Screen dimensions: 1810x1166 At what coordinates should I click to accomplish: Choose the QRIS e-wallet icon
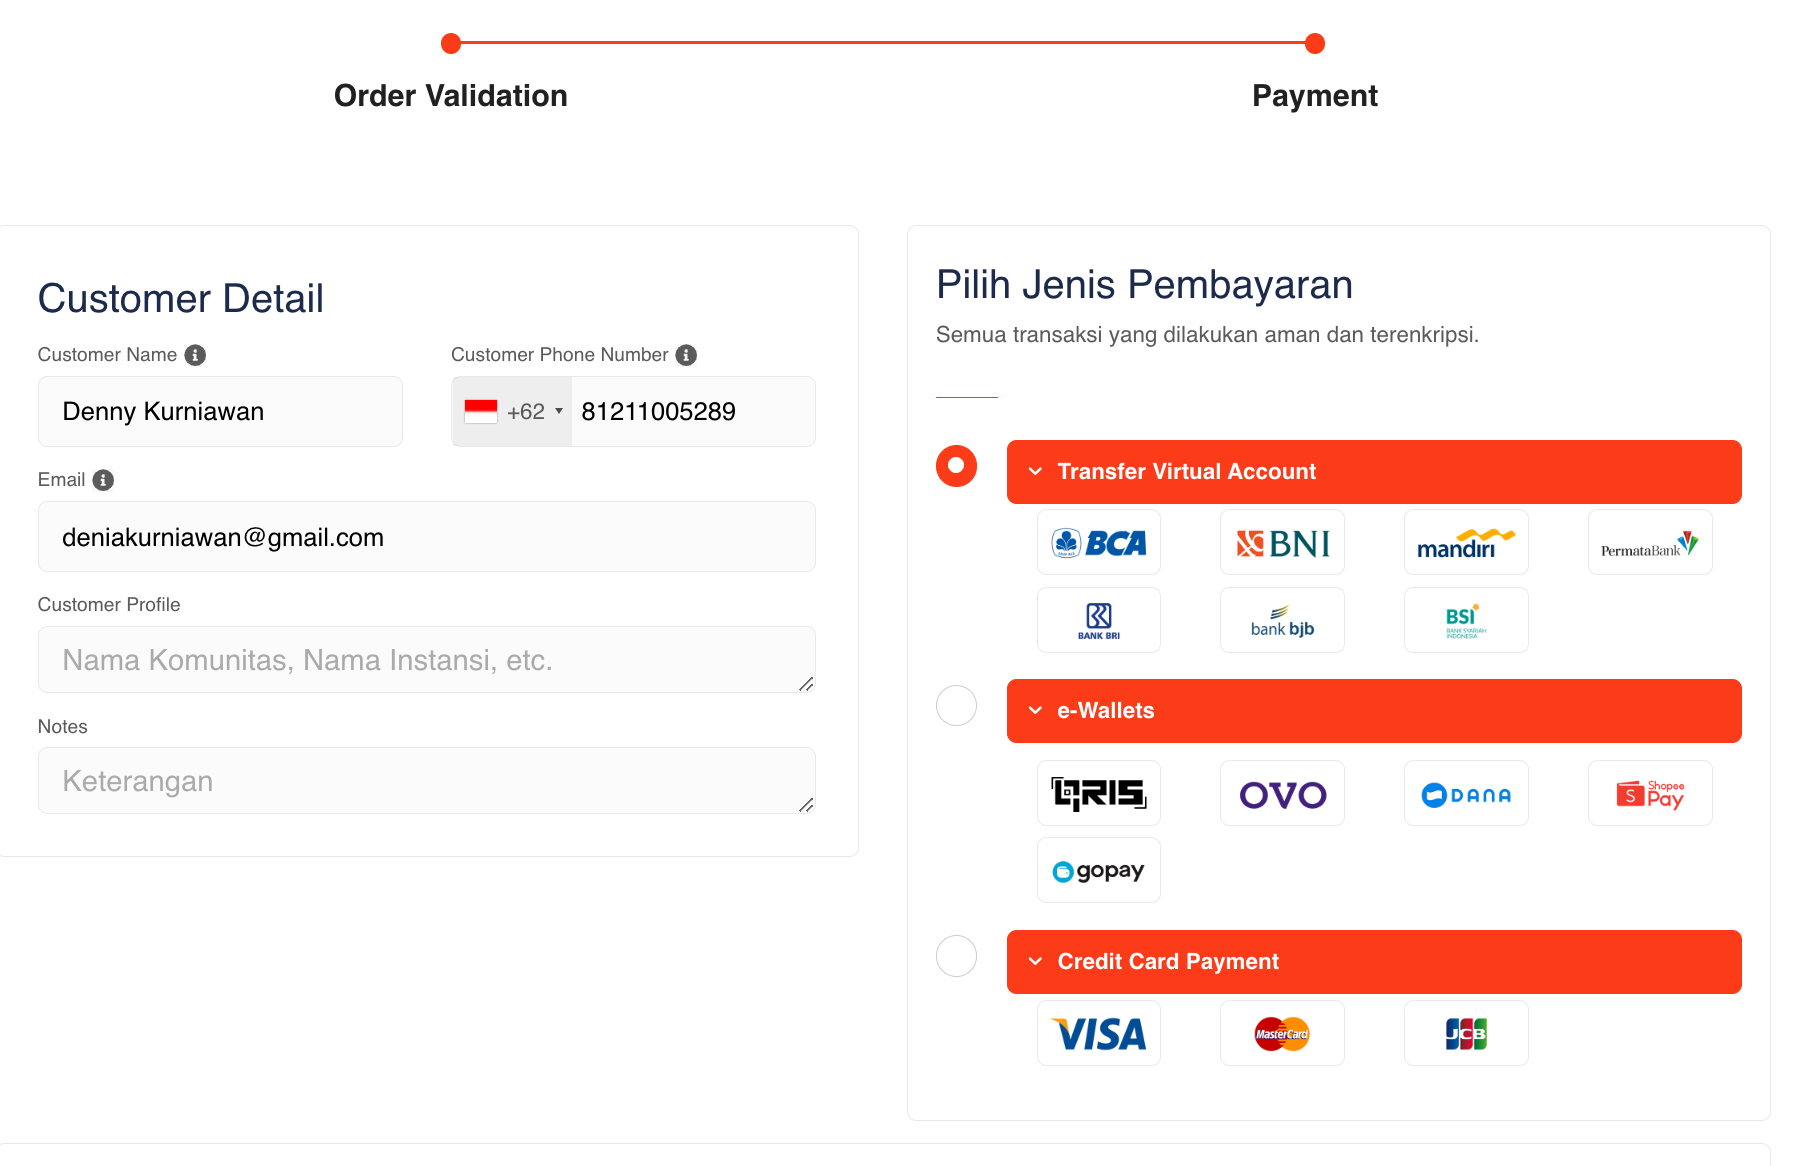click(x=1098, y=793)
